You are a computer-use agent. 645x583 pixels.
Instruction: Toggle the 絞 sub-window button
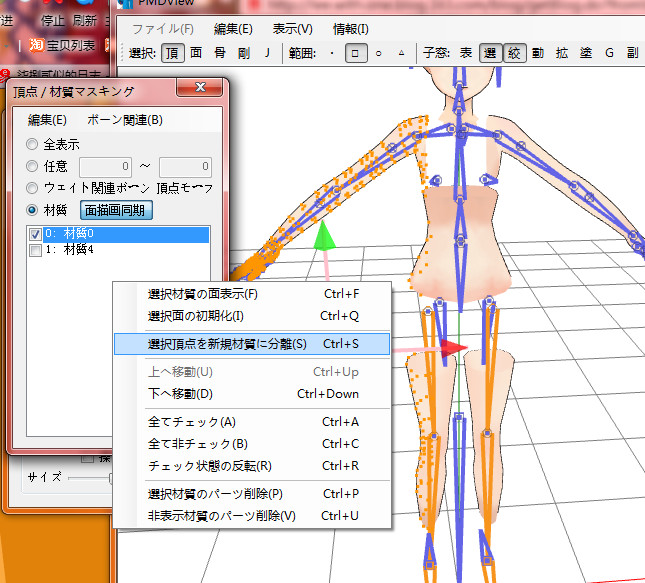(x=514, y=53)
